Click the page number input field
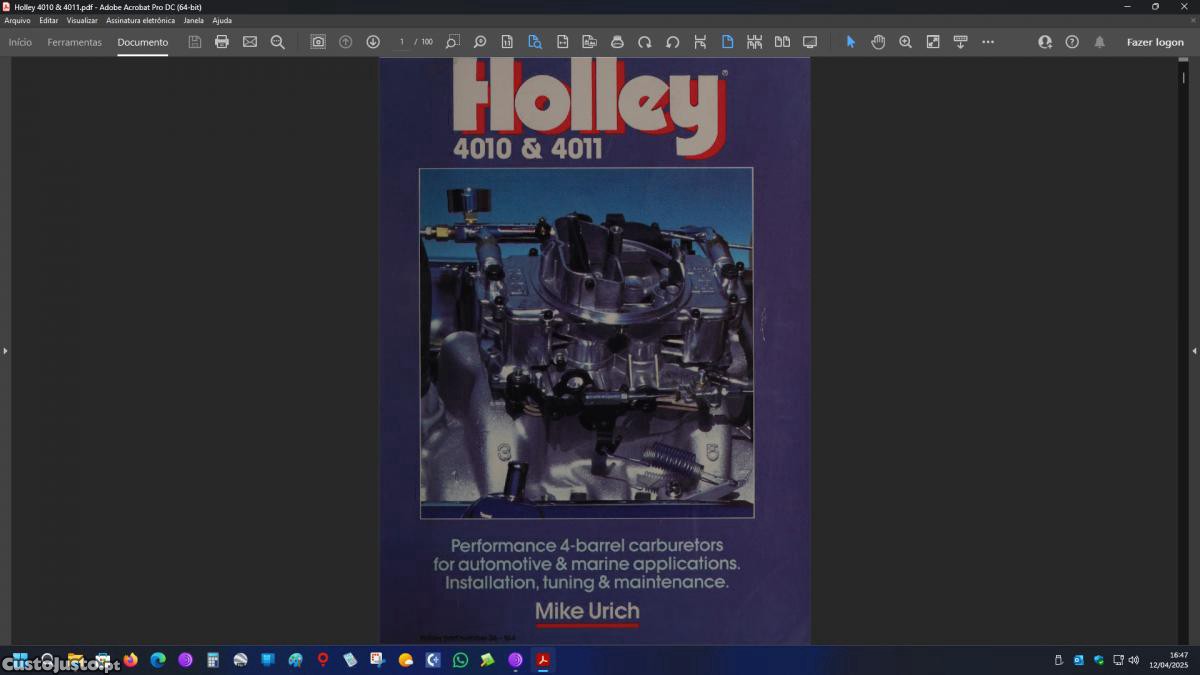Viewport: 1200px width, 675px height. tap(402, 42)
